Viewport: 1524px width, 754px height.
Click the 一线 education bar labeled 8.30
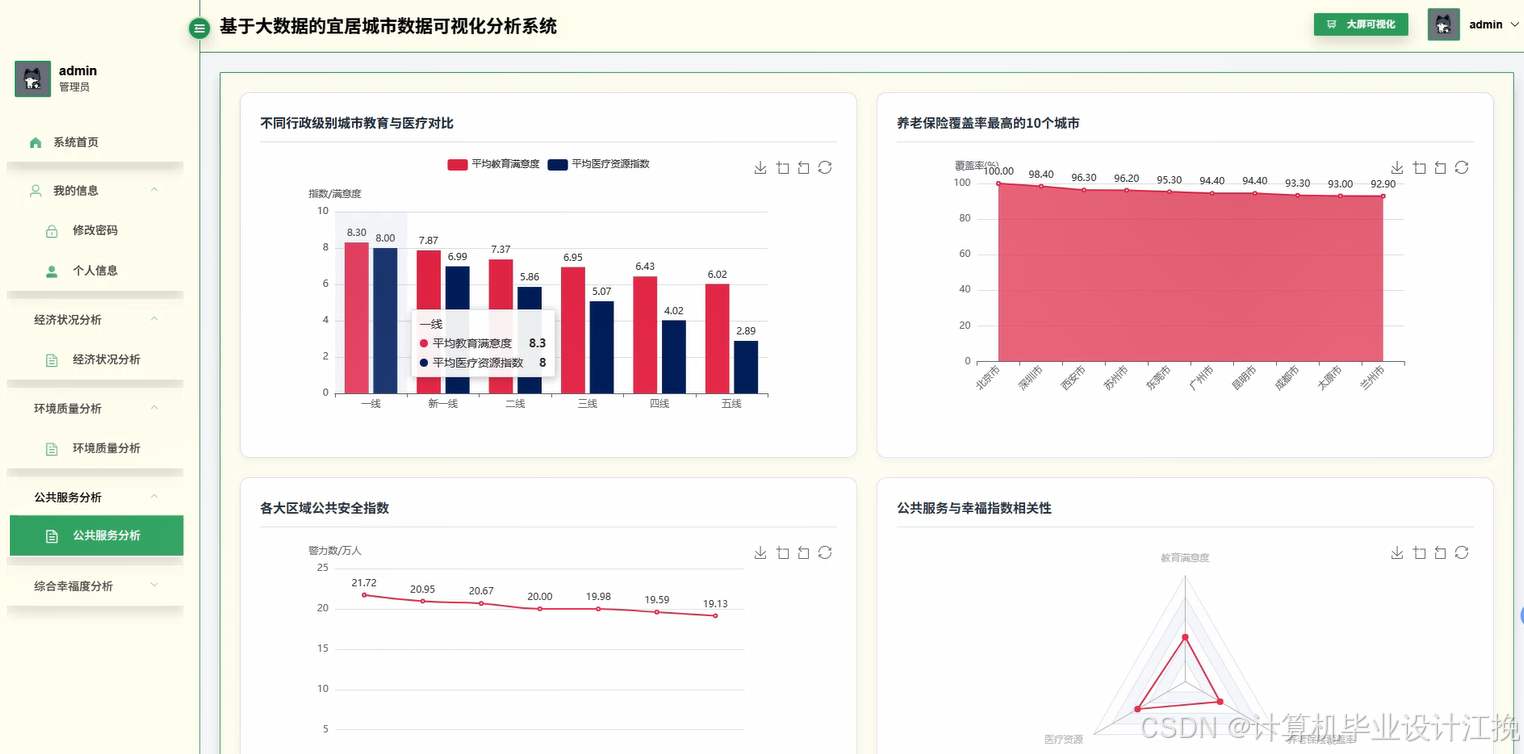pyautogui.click(x=357, y=318)
